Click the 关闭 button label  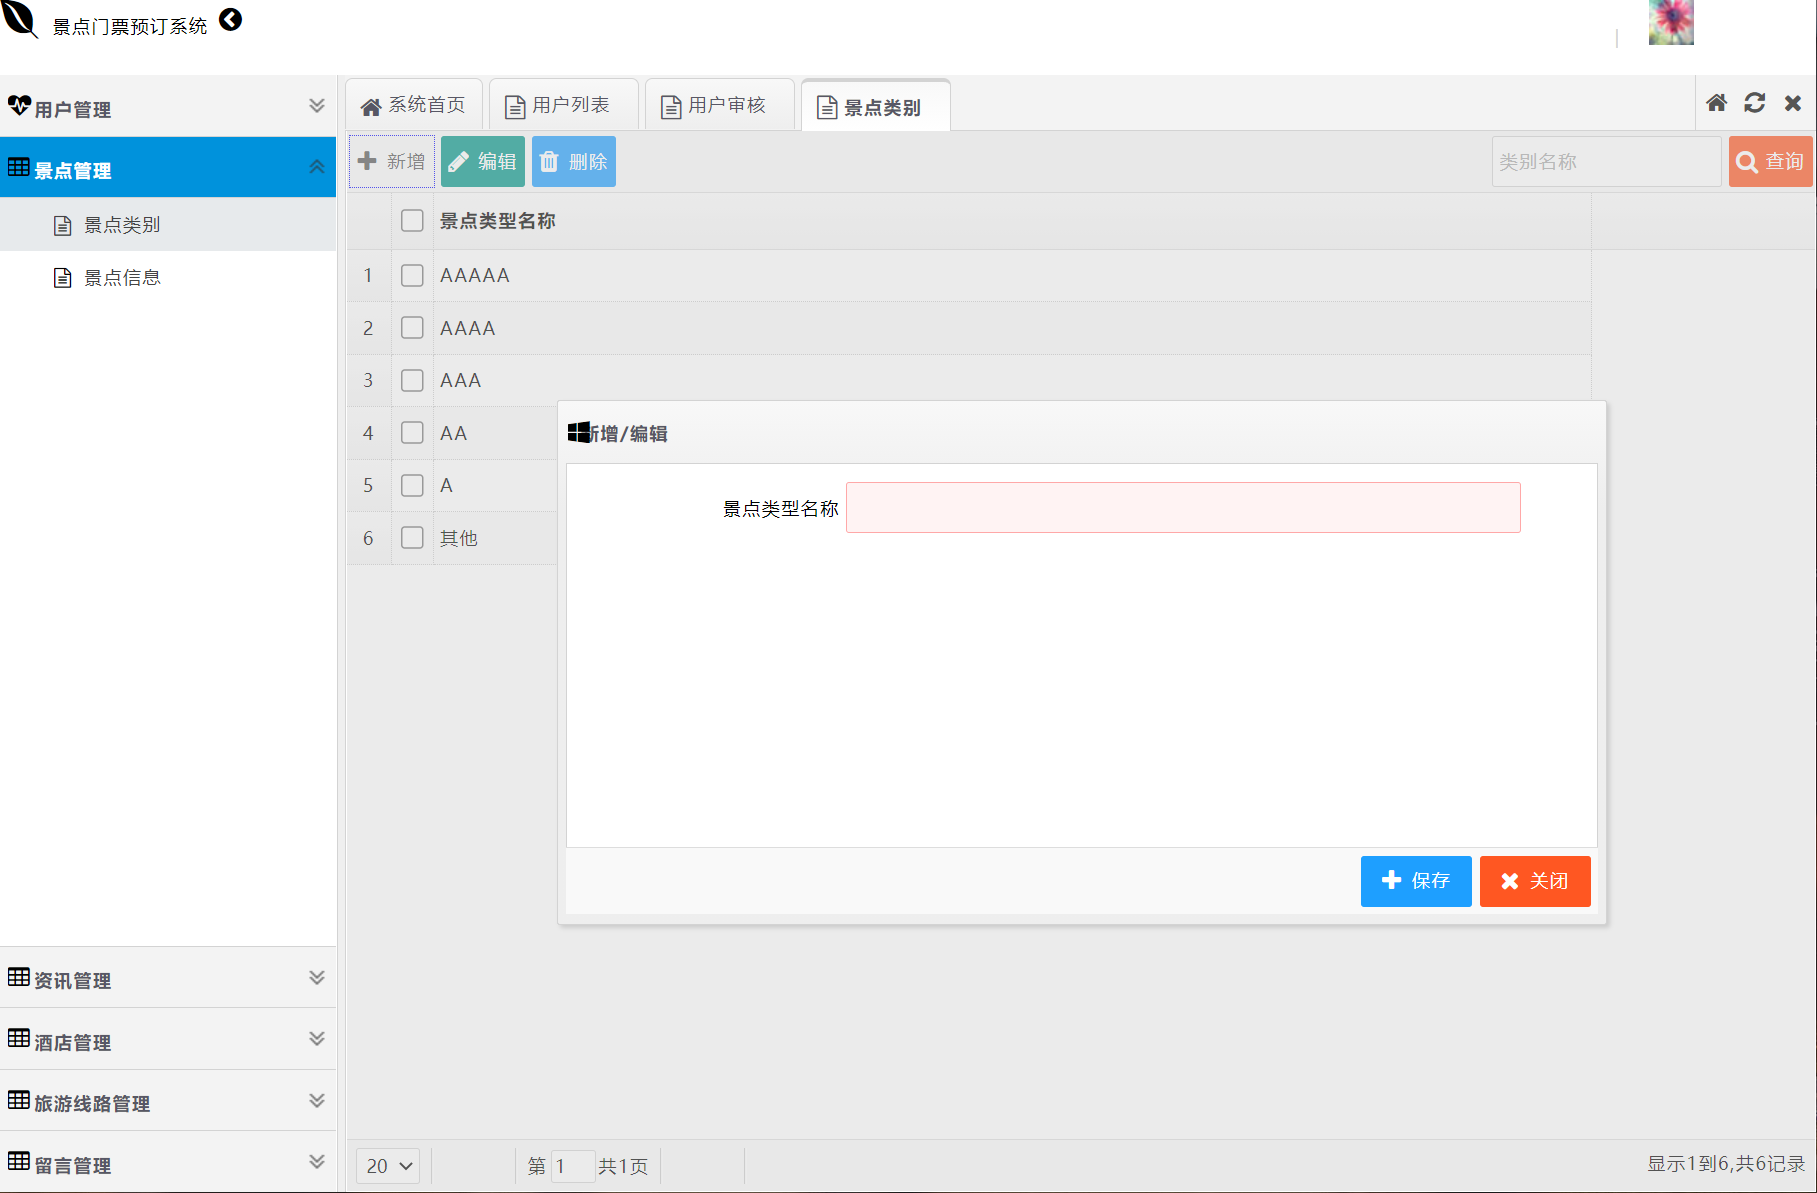[1549, 881]
